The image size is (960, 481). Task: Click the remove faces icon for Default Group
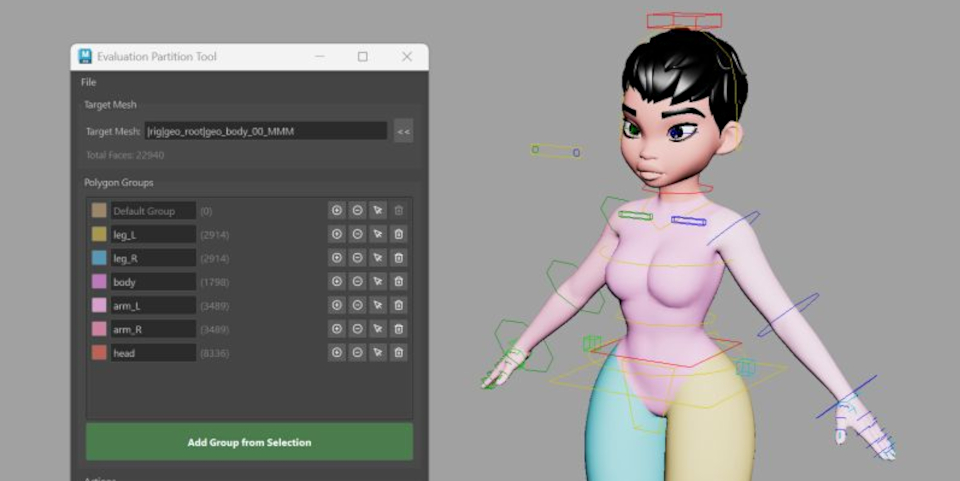coord(357,211)
